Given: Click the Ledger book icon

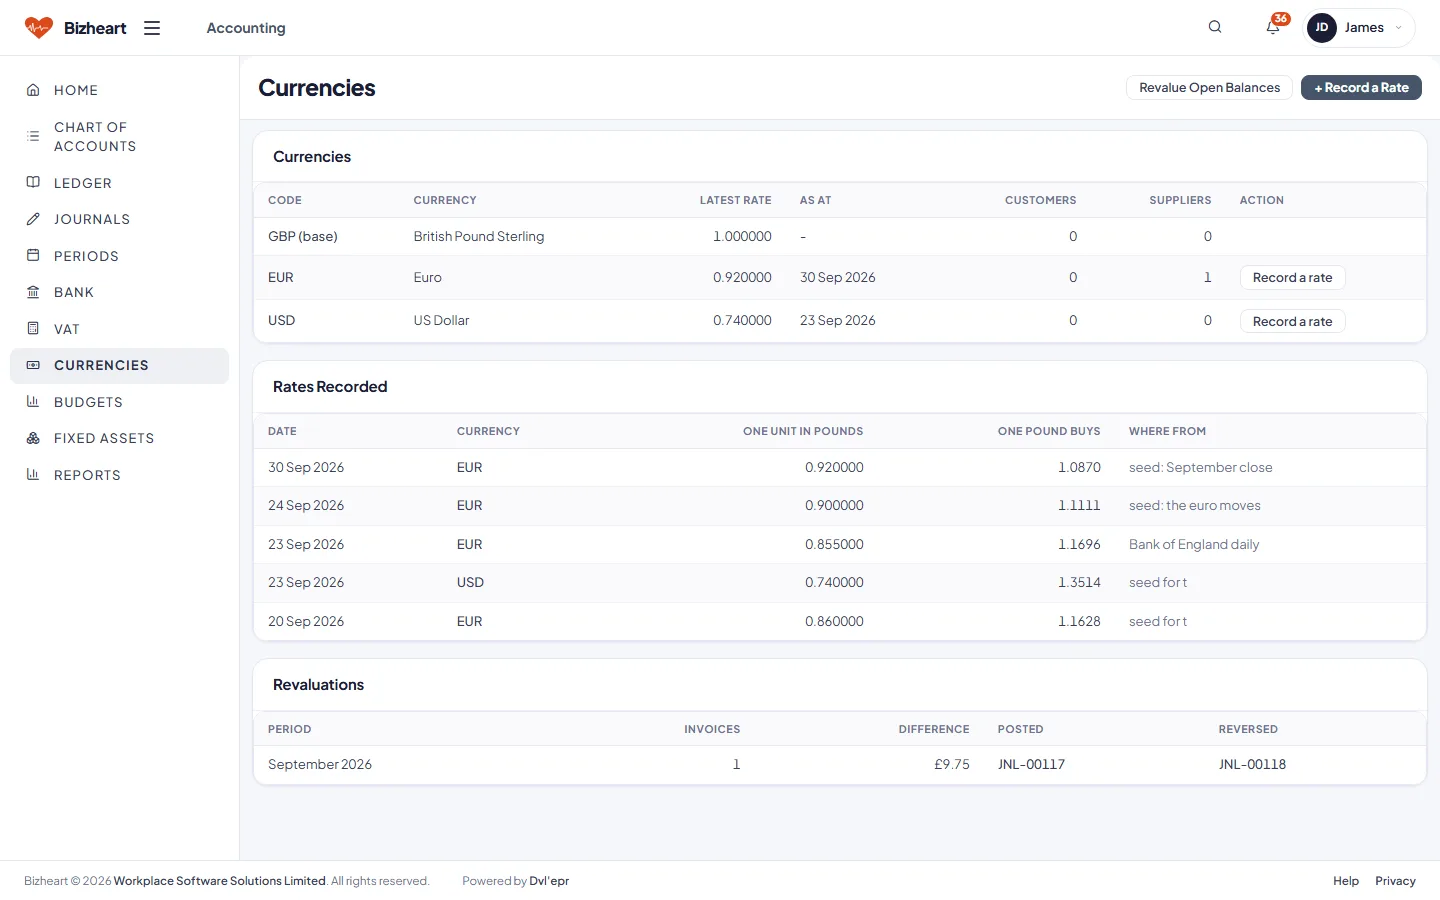Looking at the screenshot, I should pos(33,183).
